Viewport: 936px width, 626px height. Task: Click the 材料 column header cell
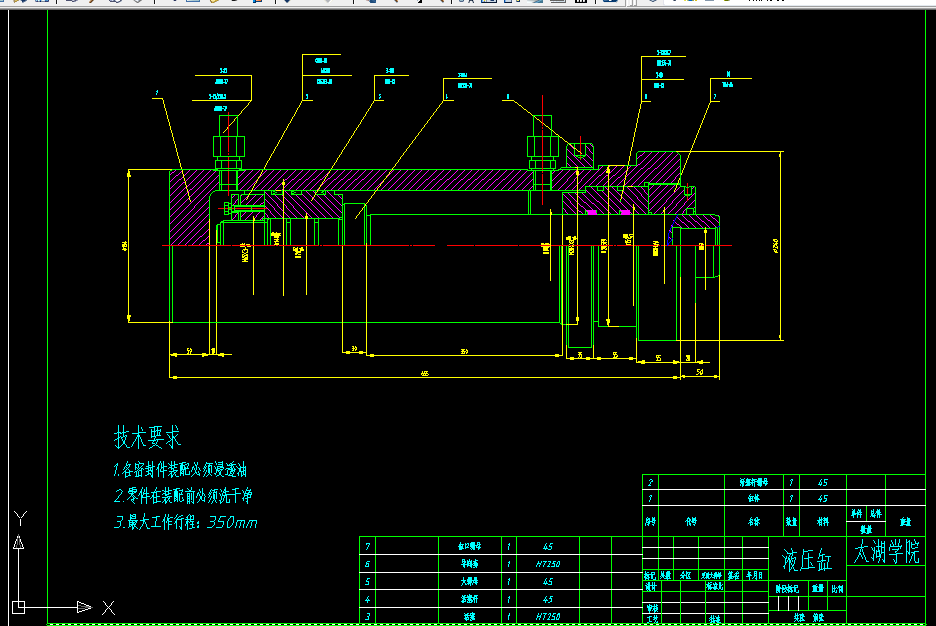coord(823,522)
